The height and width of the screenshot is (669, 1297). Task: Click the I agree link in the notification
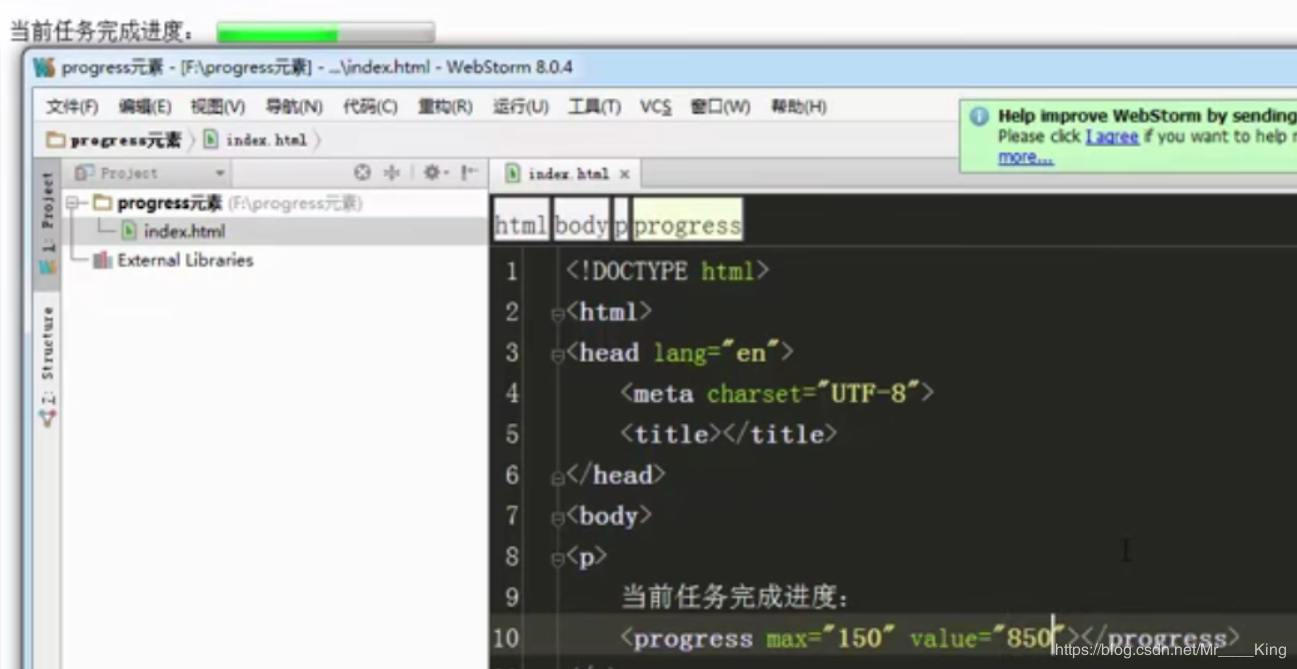(x=1113, y=136)
